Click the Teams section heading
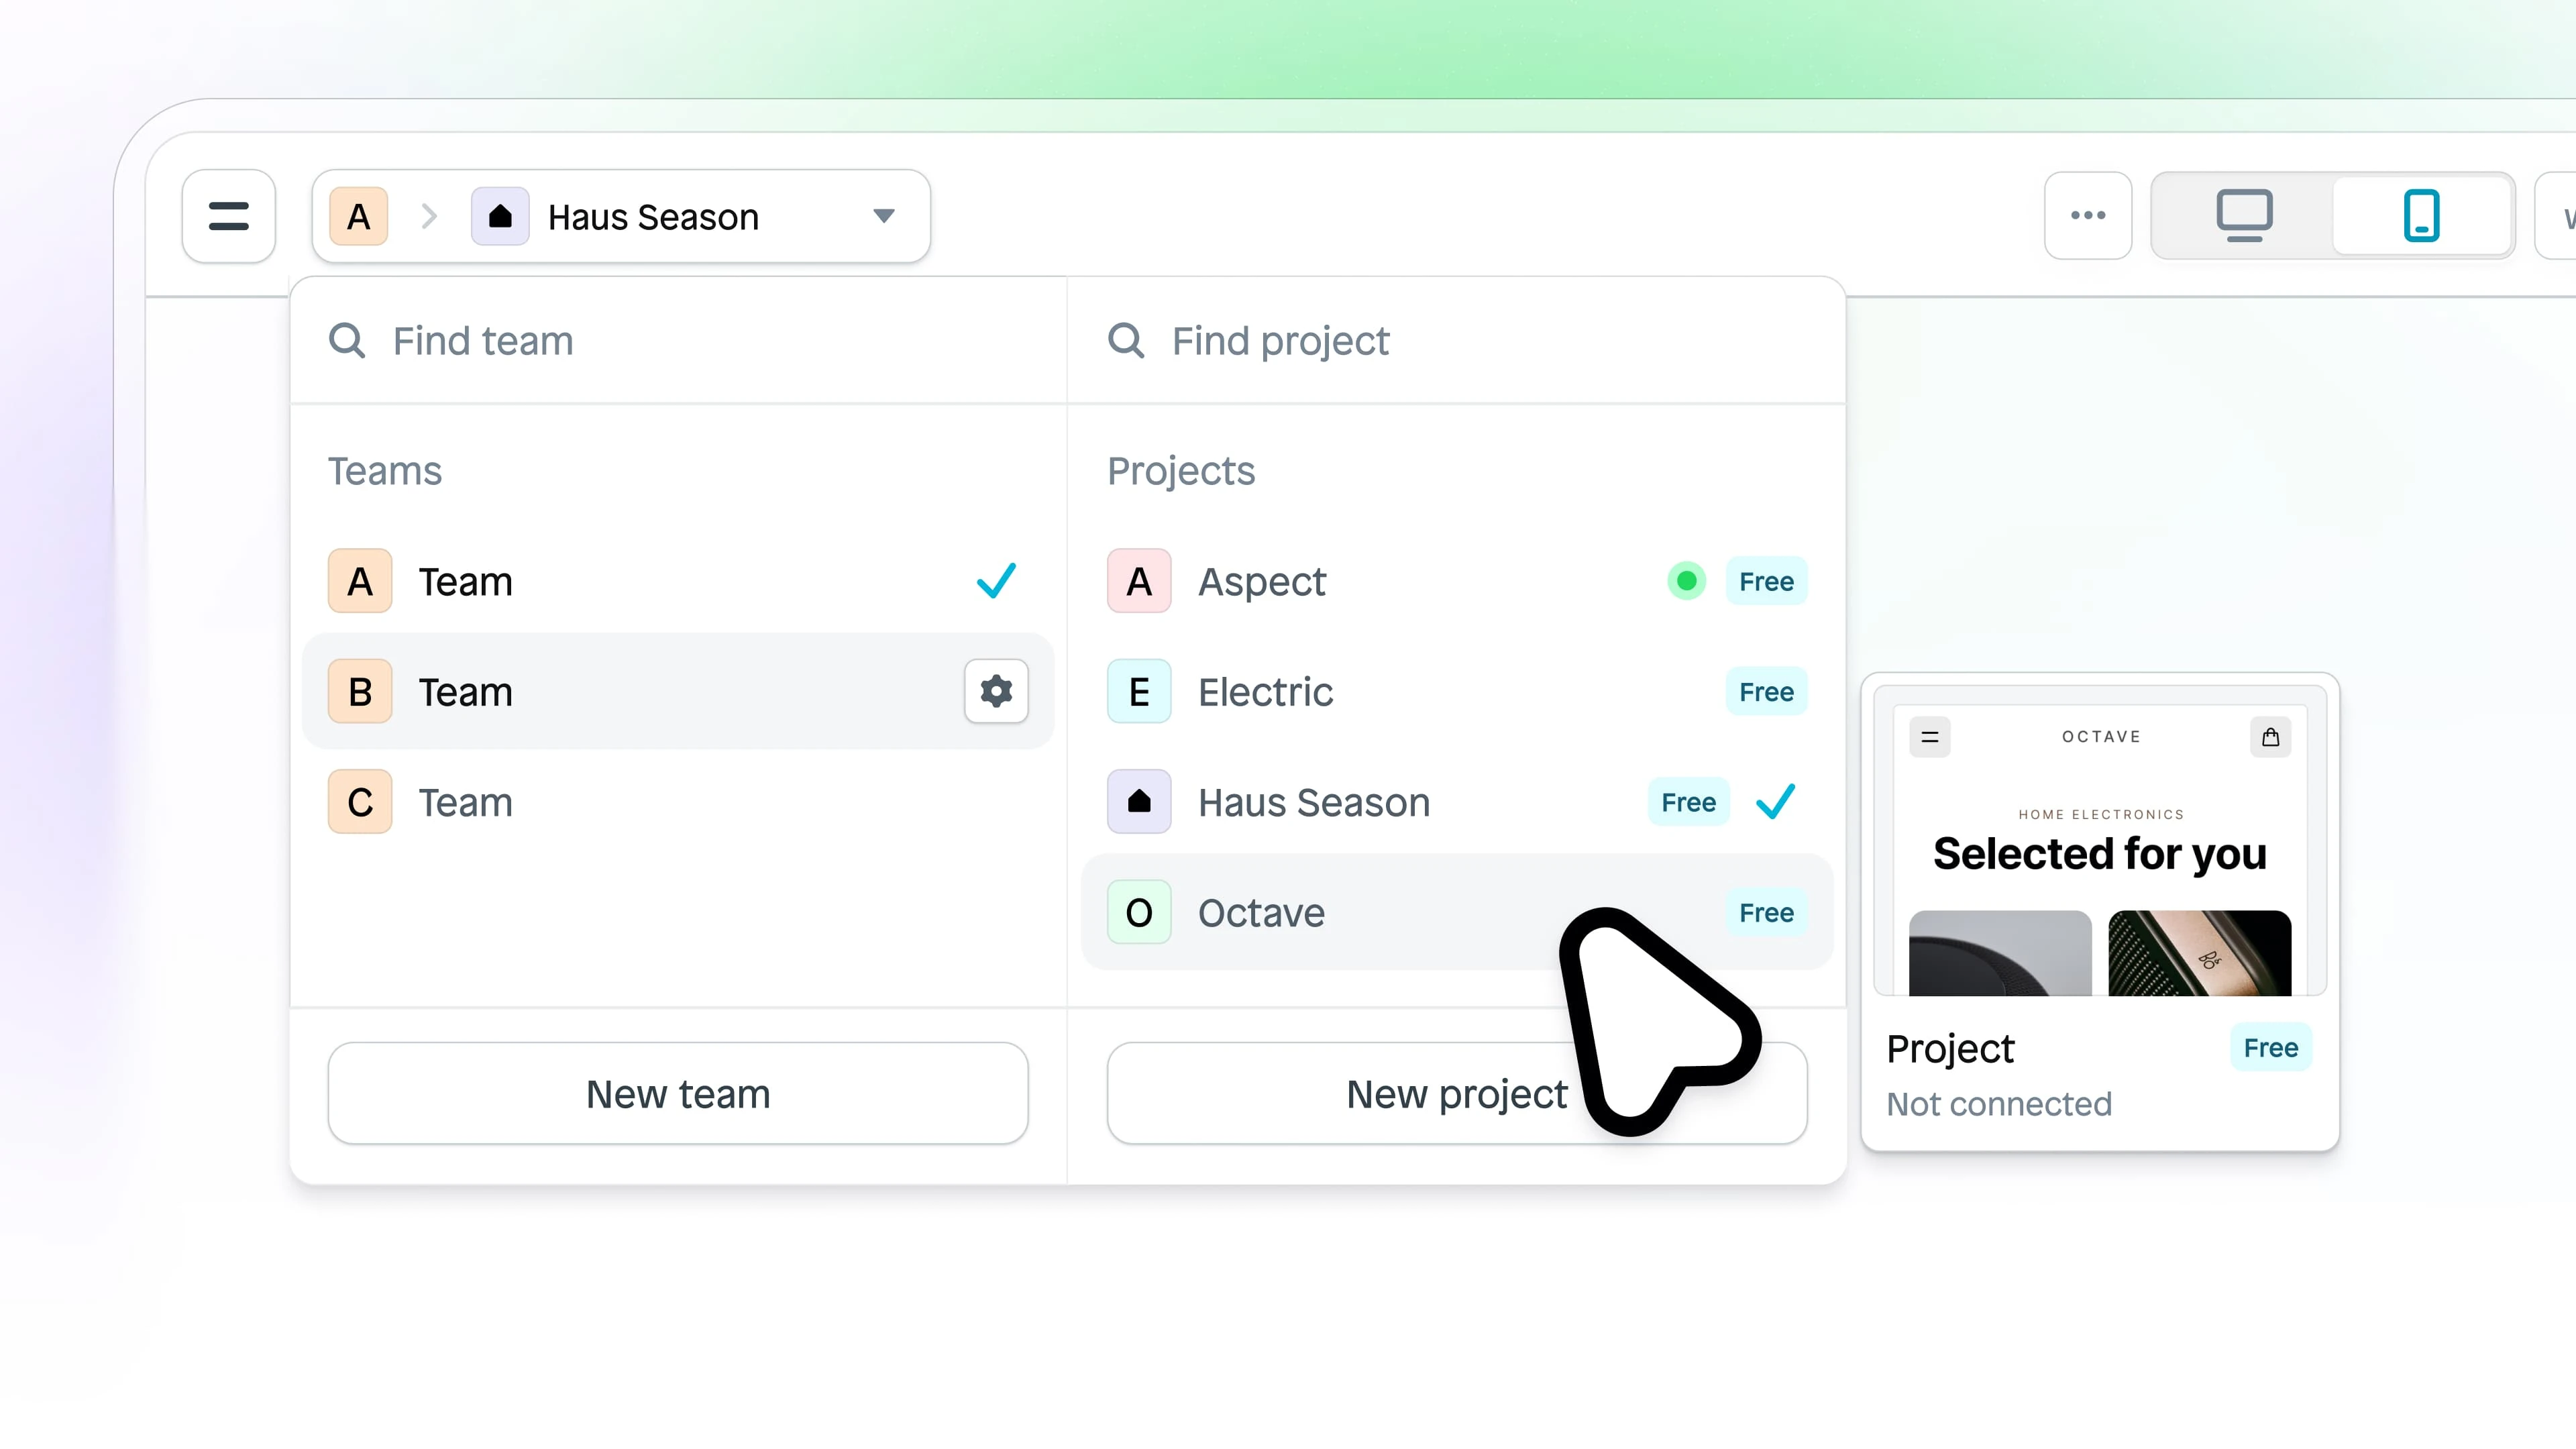The height and width of the screenshot is (1449, 2576). pos(385,471)
